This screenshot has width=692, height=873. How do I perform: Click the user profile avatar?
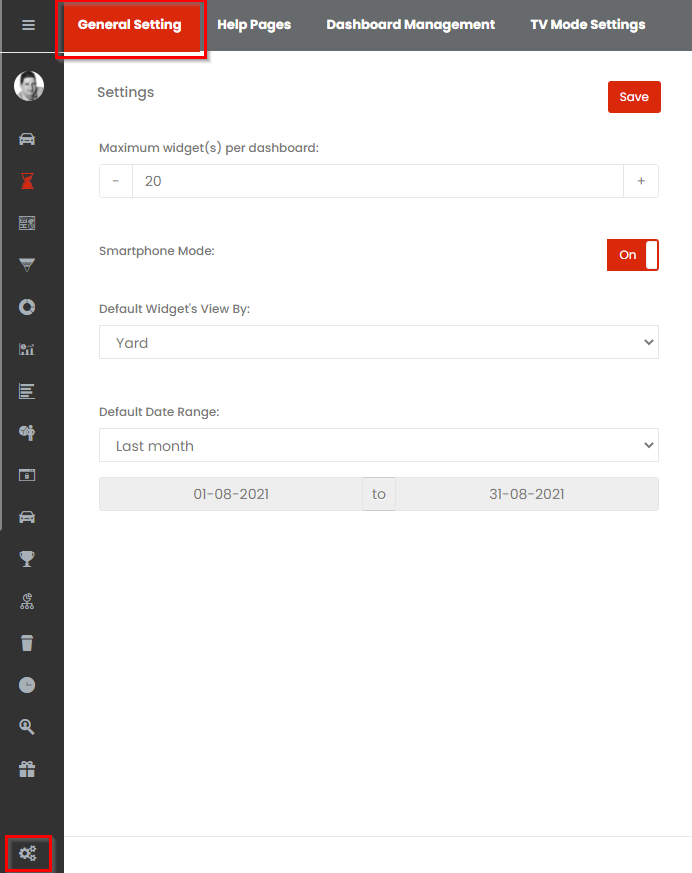pos(29,86)
